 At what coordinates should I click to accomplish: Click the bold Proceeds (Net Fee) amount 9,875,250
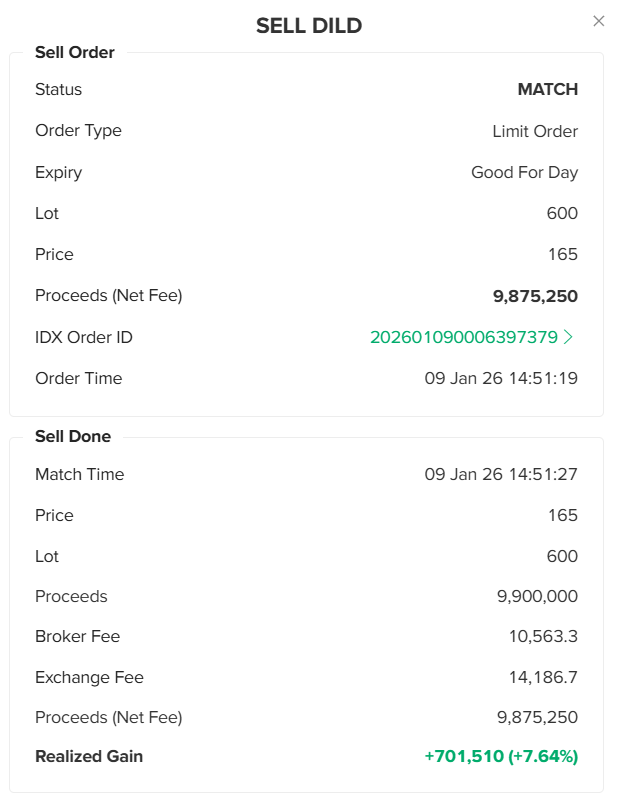click(535, 296)
